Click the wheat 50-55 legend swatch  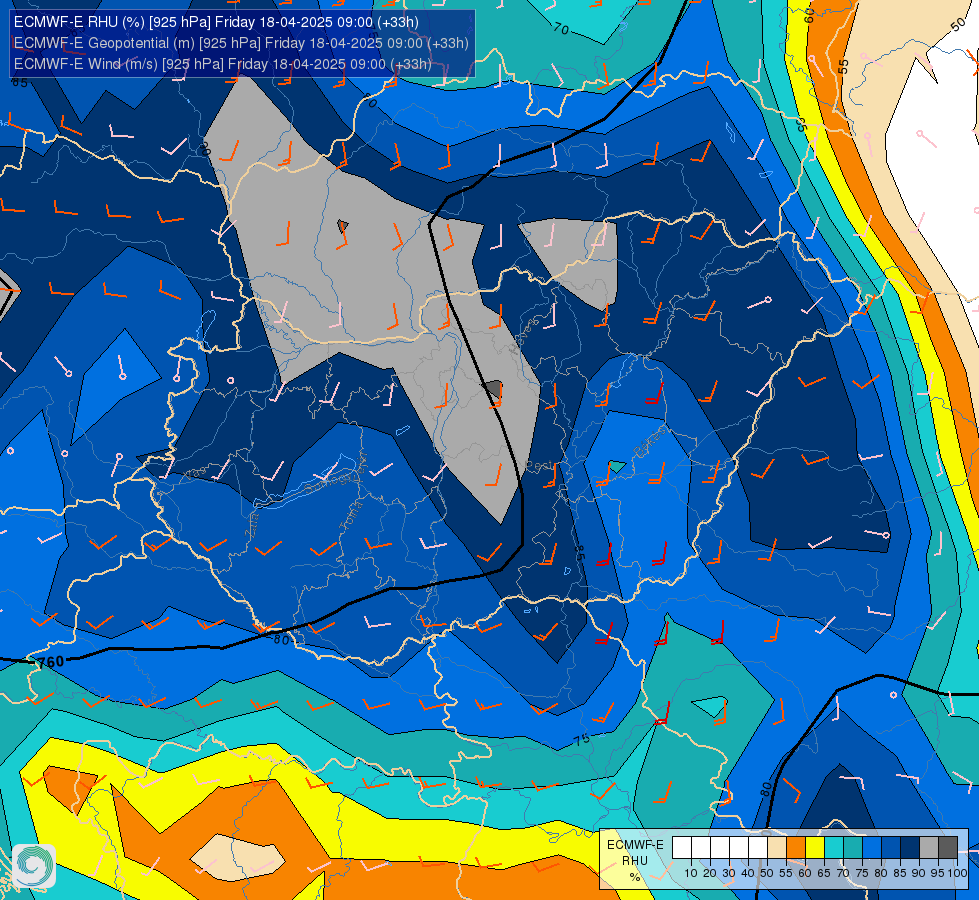pyautogui.click(x=777, y=848)
